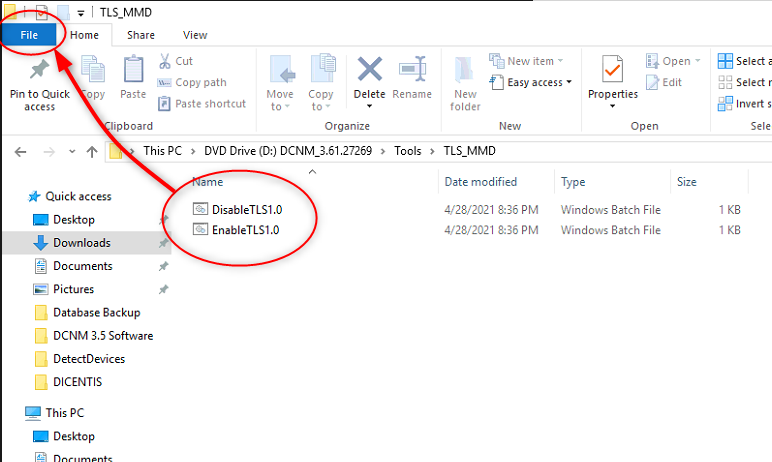
Task: Open DICENTIS folder in sidebar
Action: coord(77,382)
